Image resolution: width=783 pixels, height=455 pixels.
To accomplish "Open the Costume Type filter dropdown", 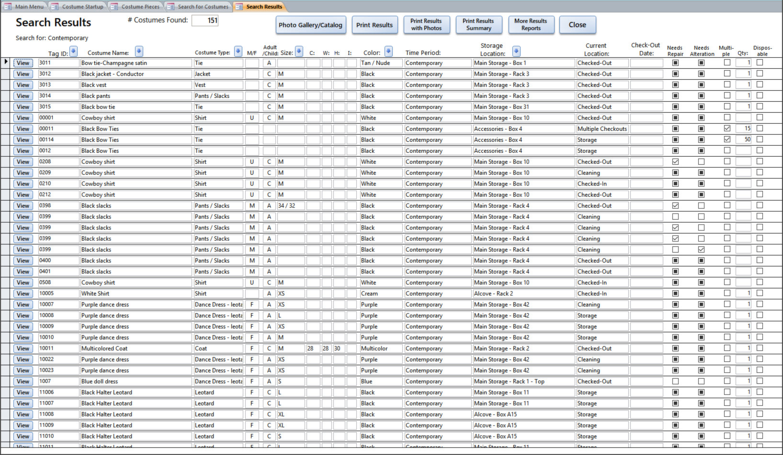I will [x=239, y=51].
